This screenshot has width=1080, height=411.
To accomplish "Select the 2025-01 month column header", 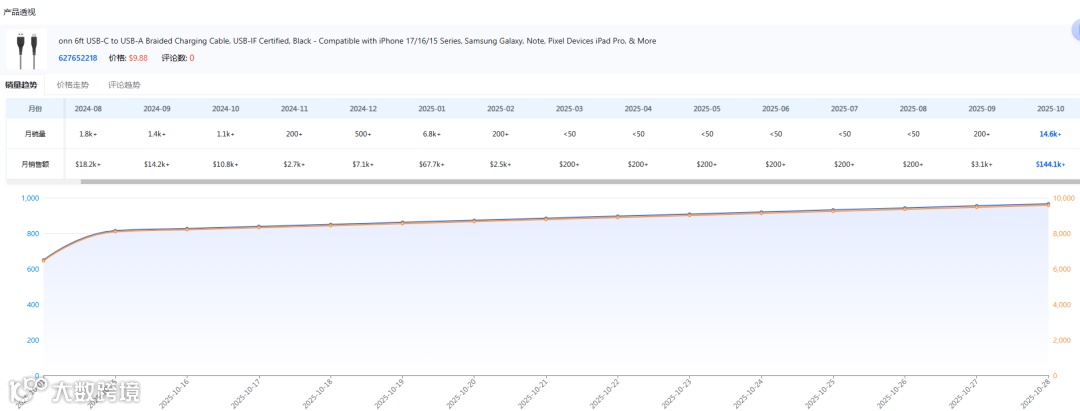I will [x=432, y=109].
